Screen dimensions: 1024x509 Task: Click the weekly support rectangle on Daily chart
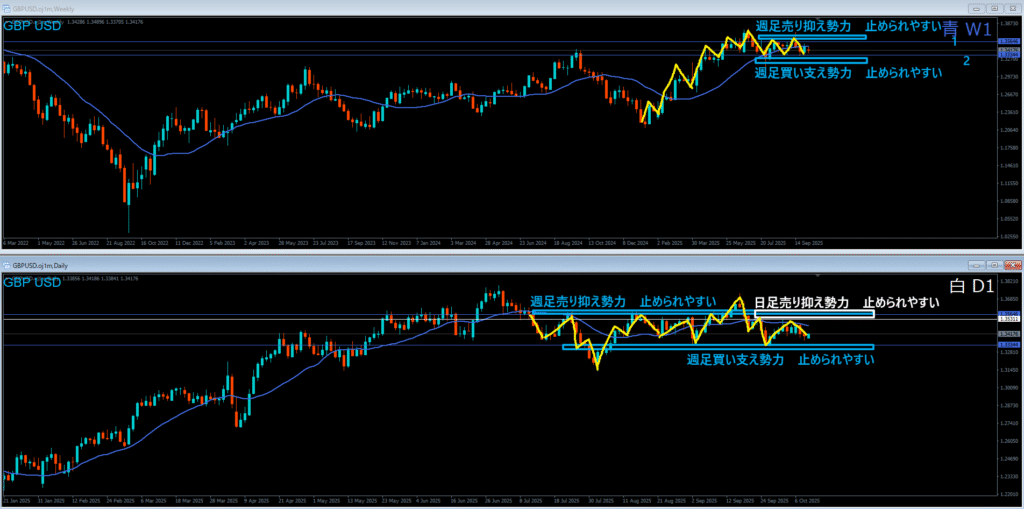718,347
